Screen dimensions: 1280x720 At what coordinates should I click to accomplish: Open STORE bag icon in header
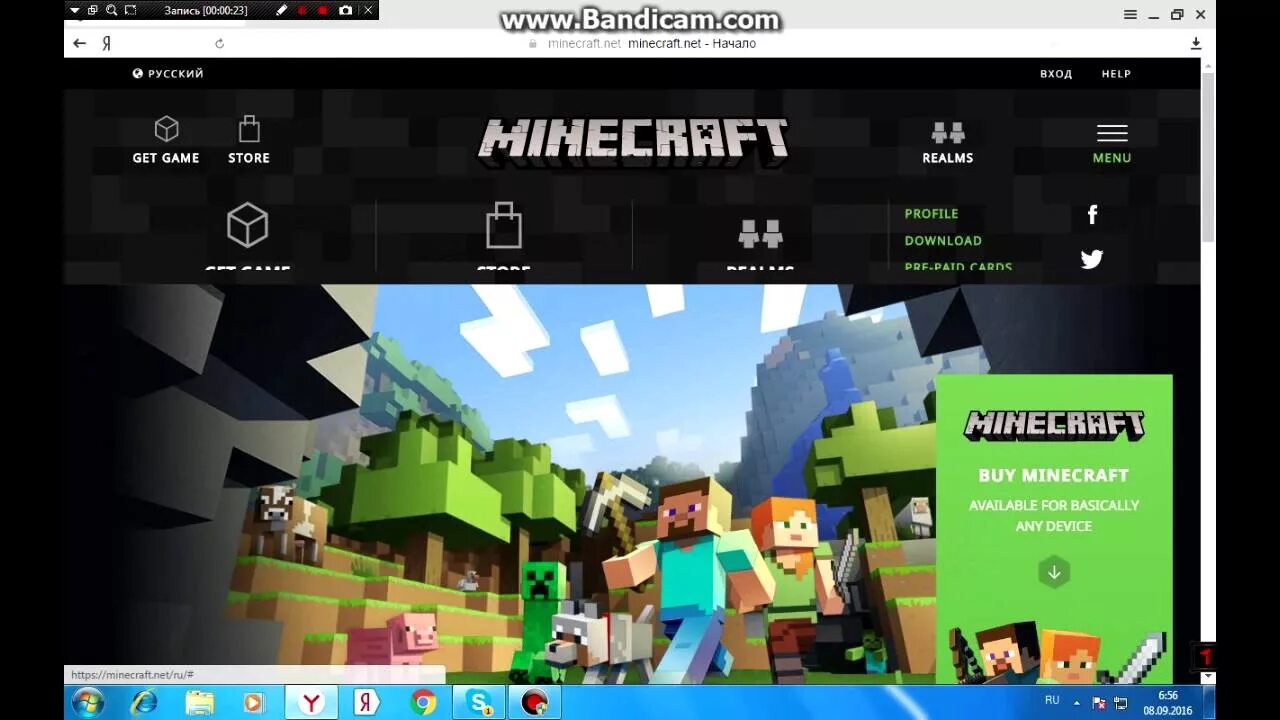pos(249,129)
